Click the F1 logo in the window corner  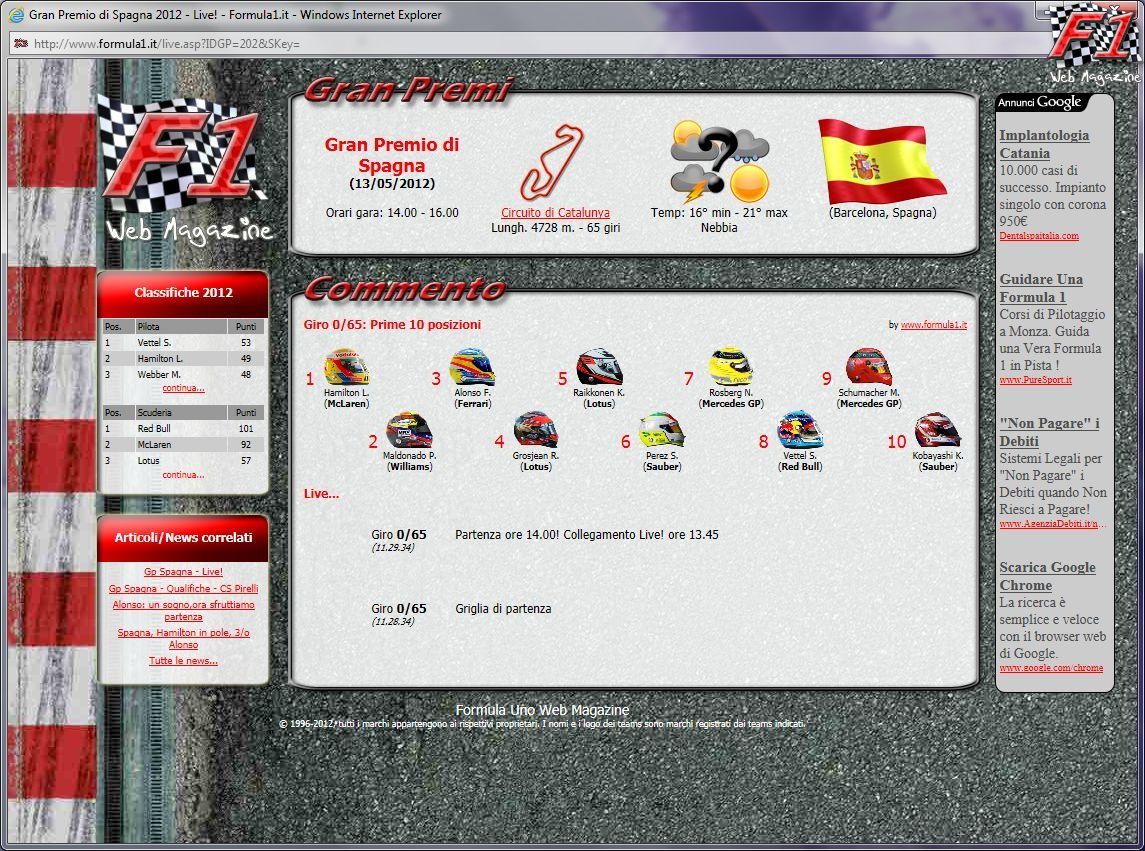[1095, 42]
